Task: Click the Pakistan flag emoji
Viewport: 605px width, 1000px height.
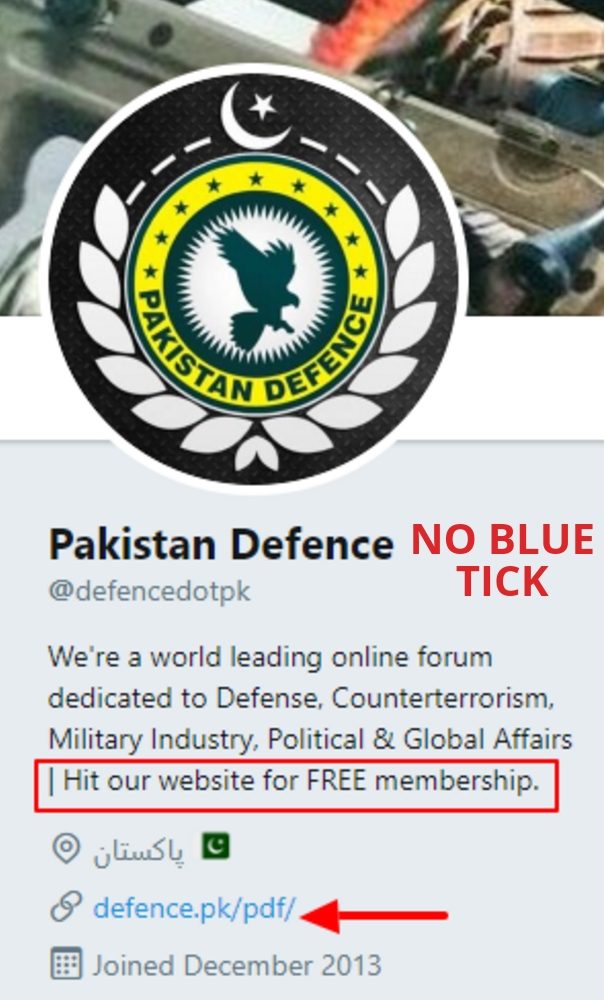Action: point(216,846)
